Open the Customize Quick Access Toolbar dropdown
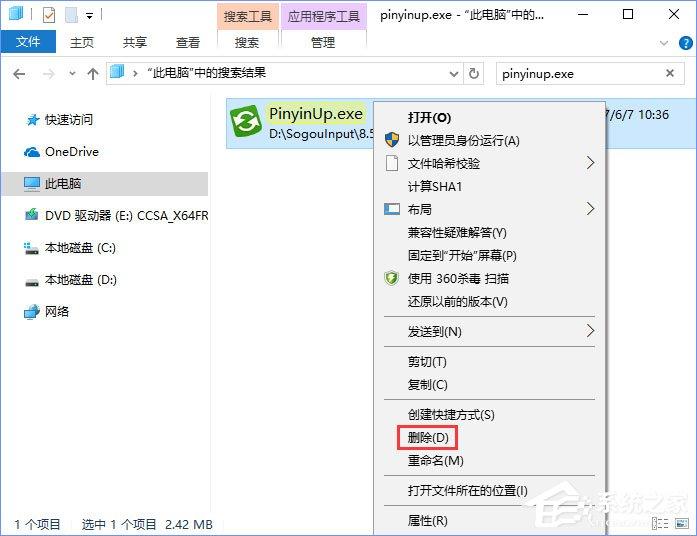The width and height of the screenshot is (697, 536). coord(89,16)
